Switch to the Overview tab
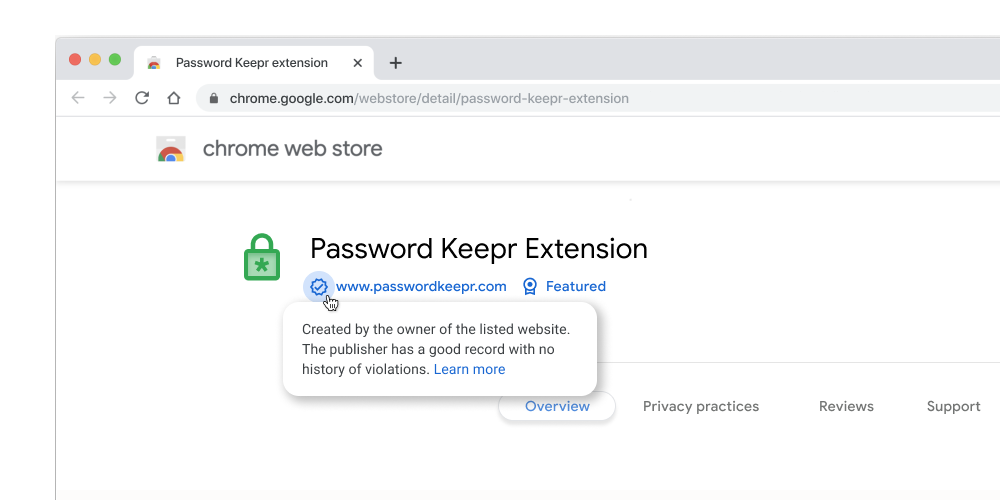The width and height of the screenshot is (1000, 500). 557,406
